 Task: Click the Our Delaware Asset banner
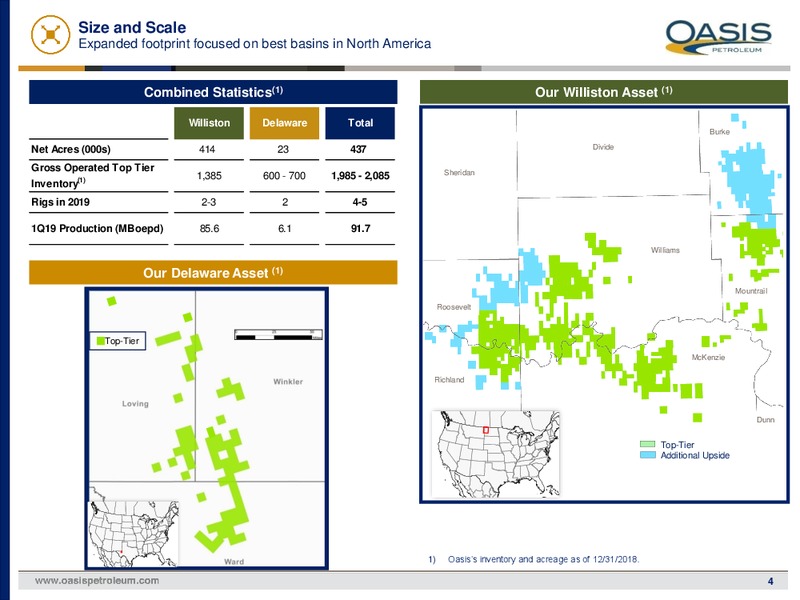[x=213, y=273]
